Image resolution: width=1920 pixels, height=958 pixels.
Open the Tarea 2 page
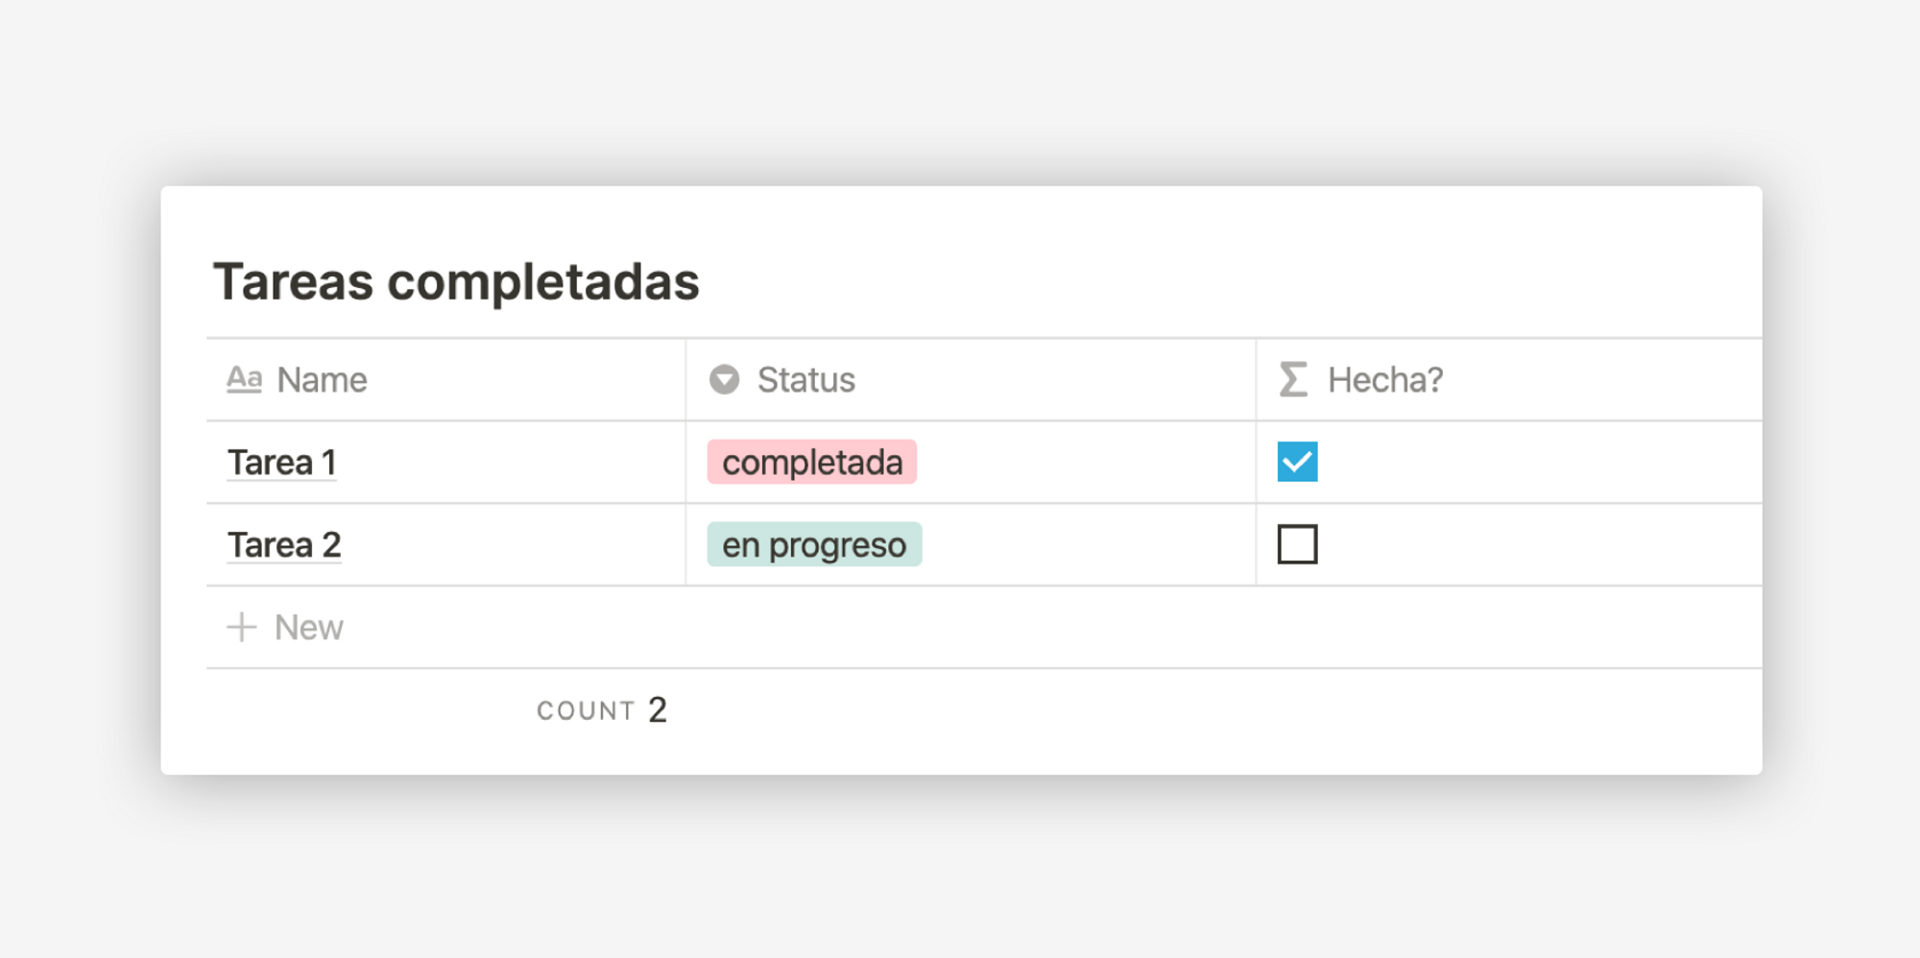click(284, 544)
